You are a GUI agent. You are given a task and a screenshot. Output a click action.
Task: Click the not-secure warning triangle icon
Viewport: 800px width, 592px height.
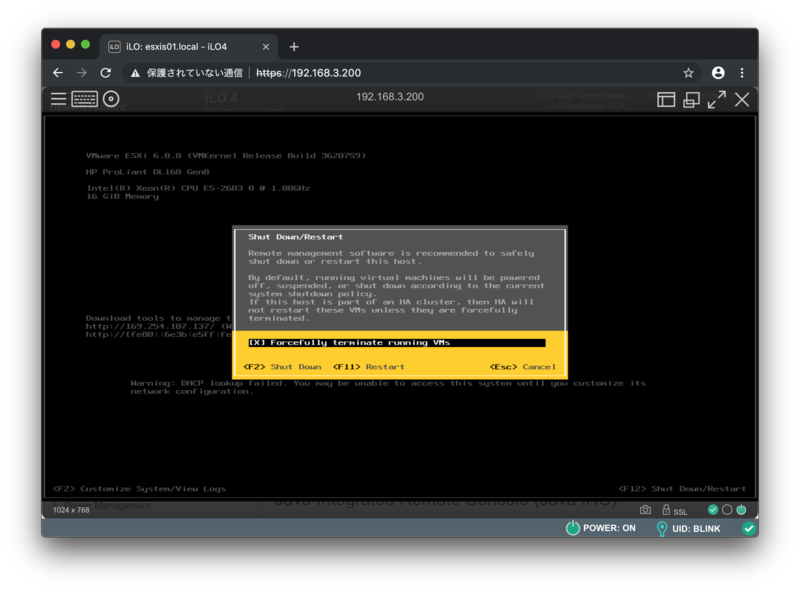[x=135, y=73]
